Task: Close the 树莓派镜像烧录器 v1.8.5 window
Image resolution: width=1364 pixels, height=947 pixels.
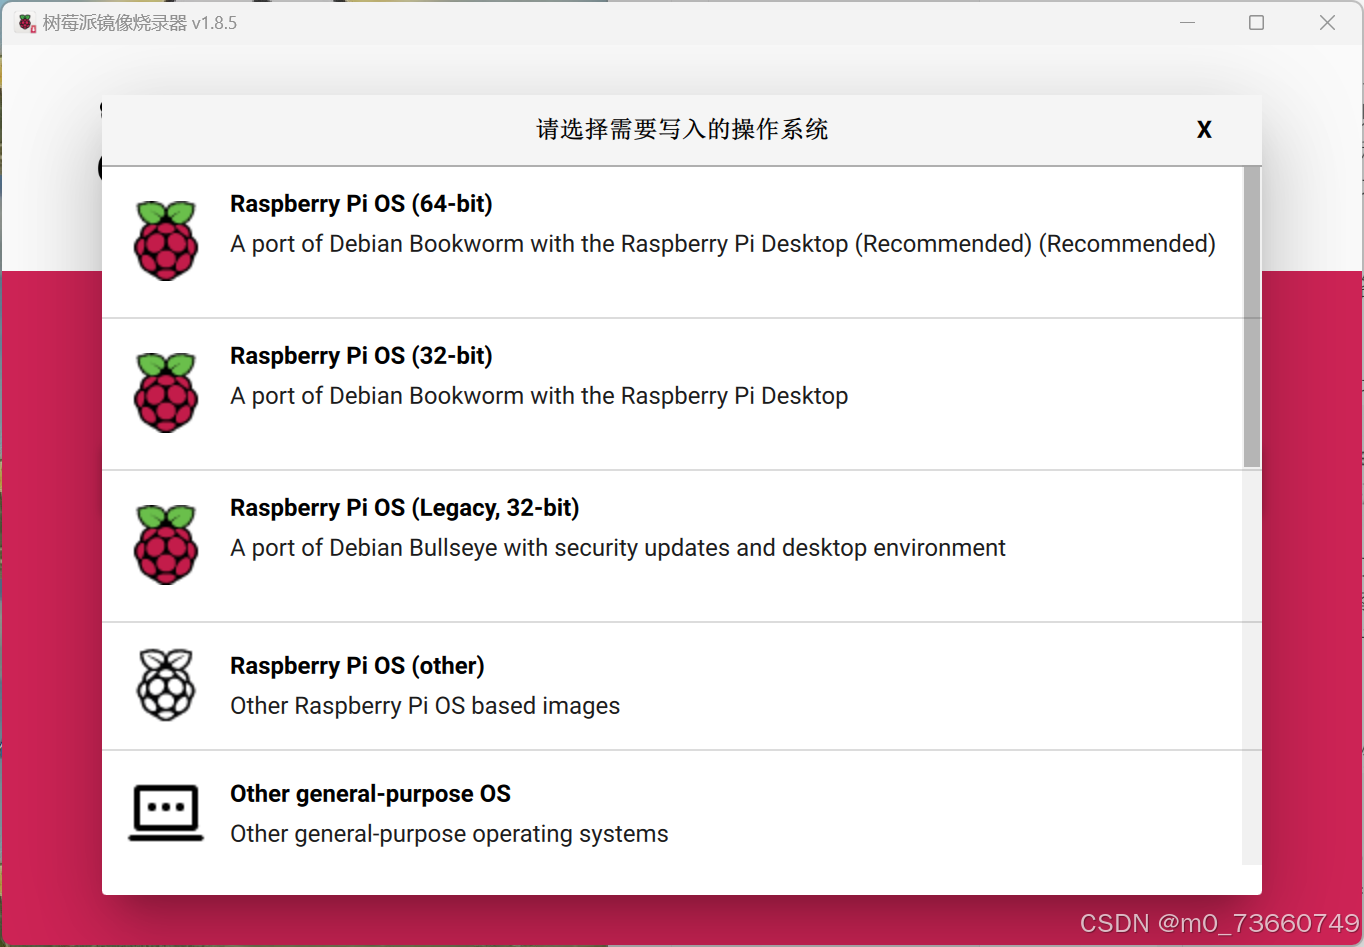Action: pos(1327,22)
